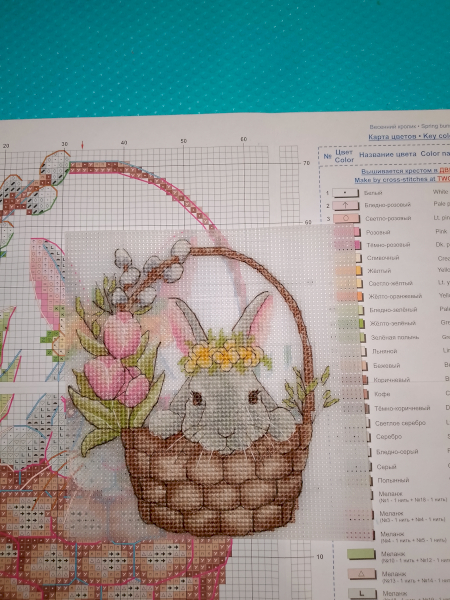
Task: Click the white swatch with dot symbol
Action: 346,193
